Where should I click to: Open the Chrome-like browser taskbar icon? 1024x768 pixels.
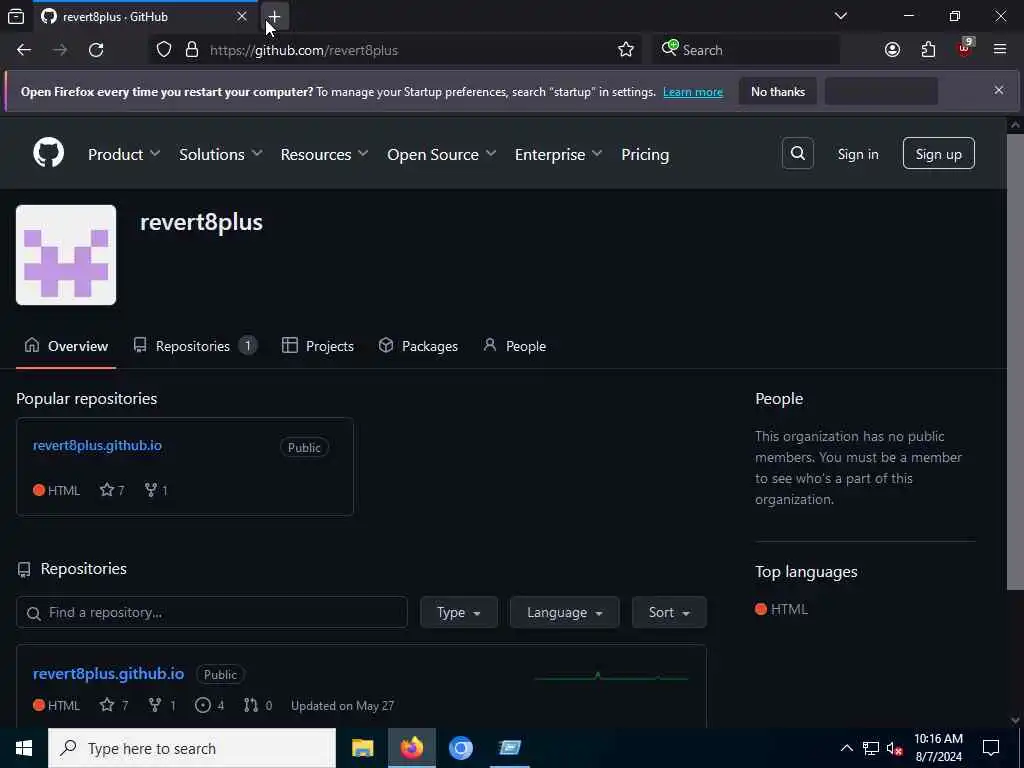461,748
